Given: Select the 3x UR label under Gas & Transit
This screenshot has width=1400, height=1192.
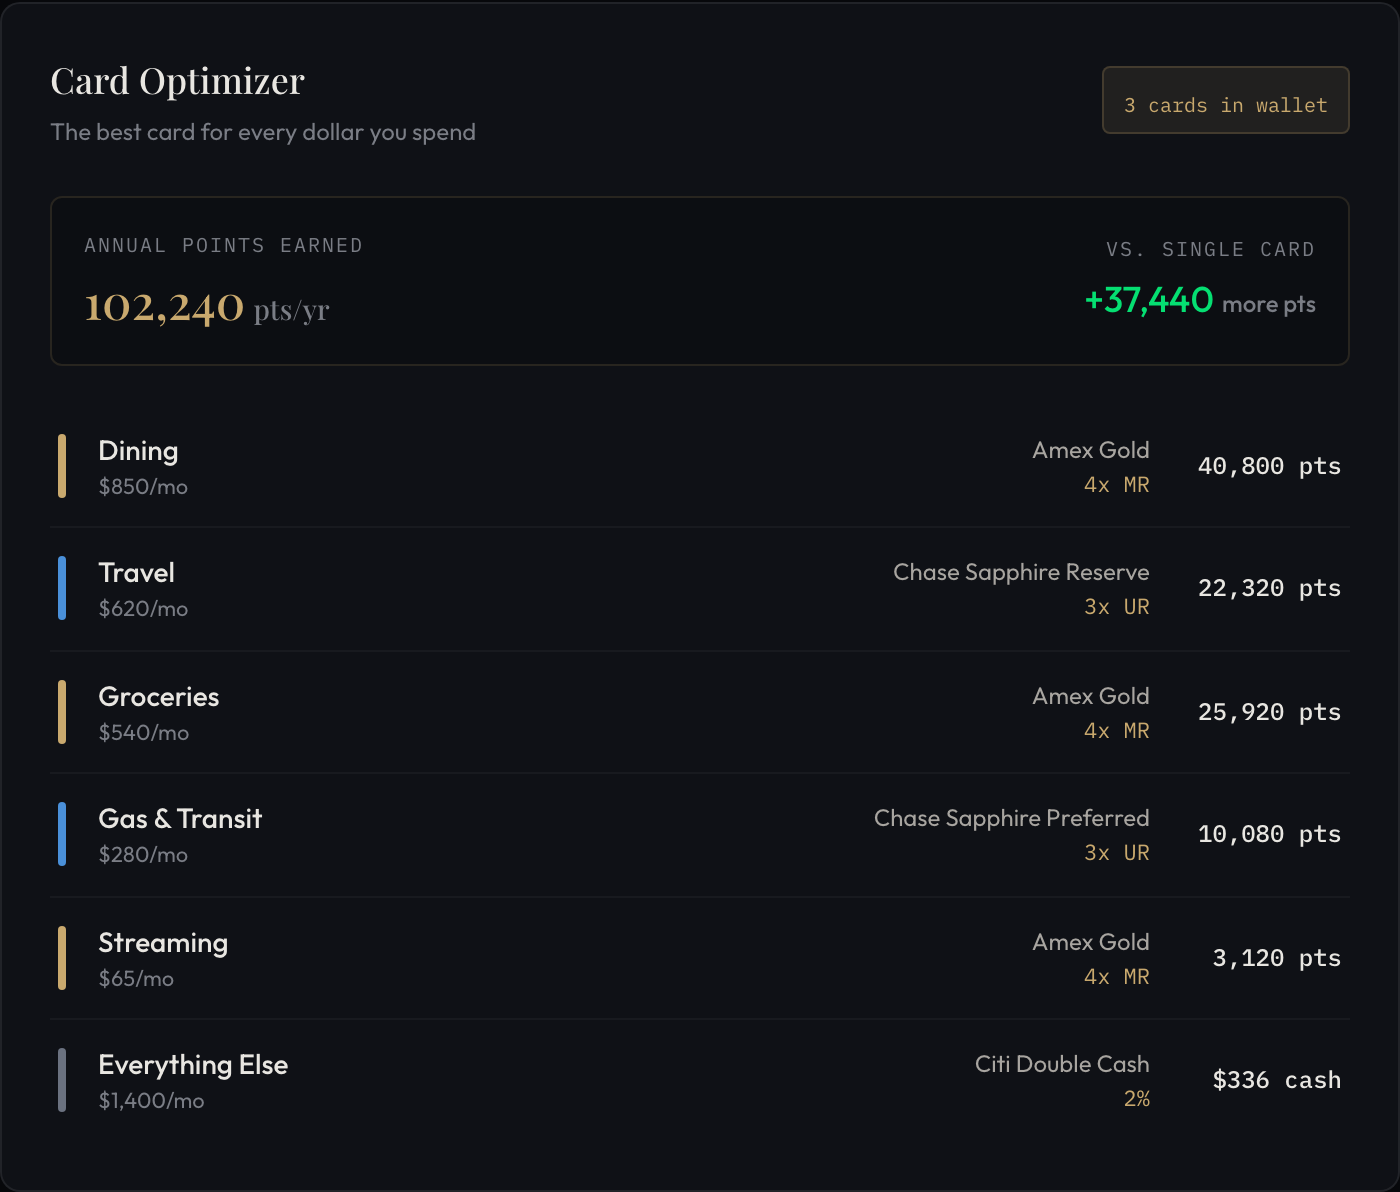Looking at the screenshot, I should coord(1116,853).
